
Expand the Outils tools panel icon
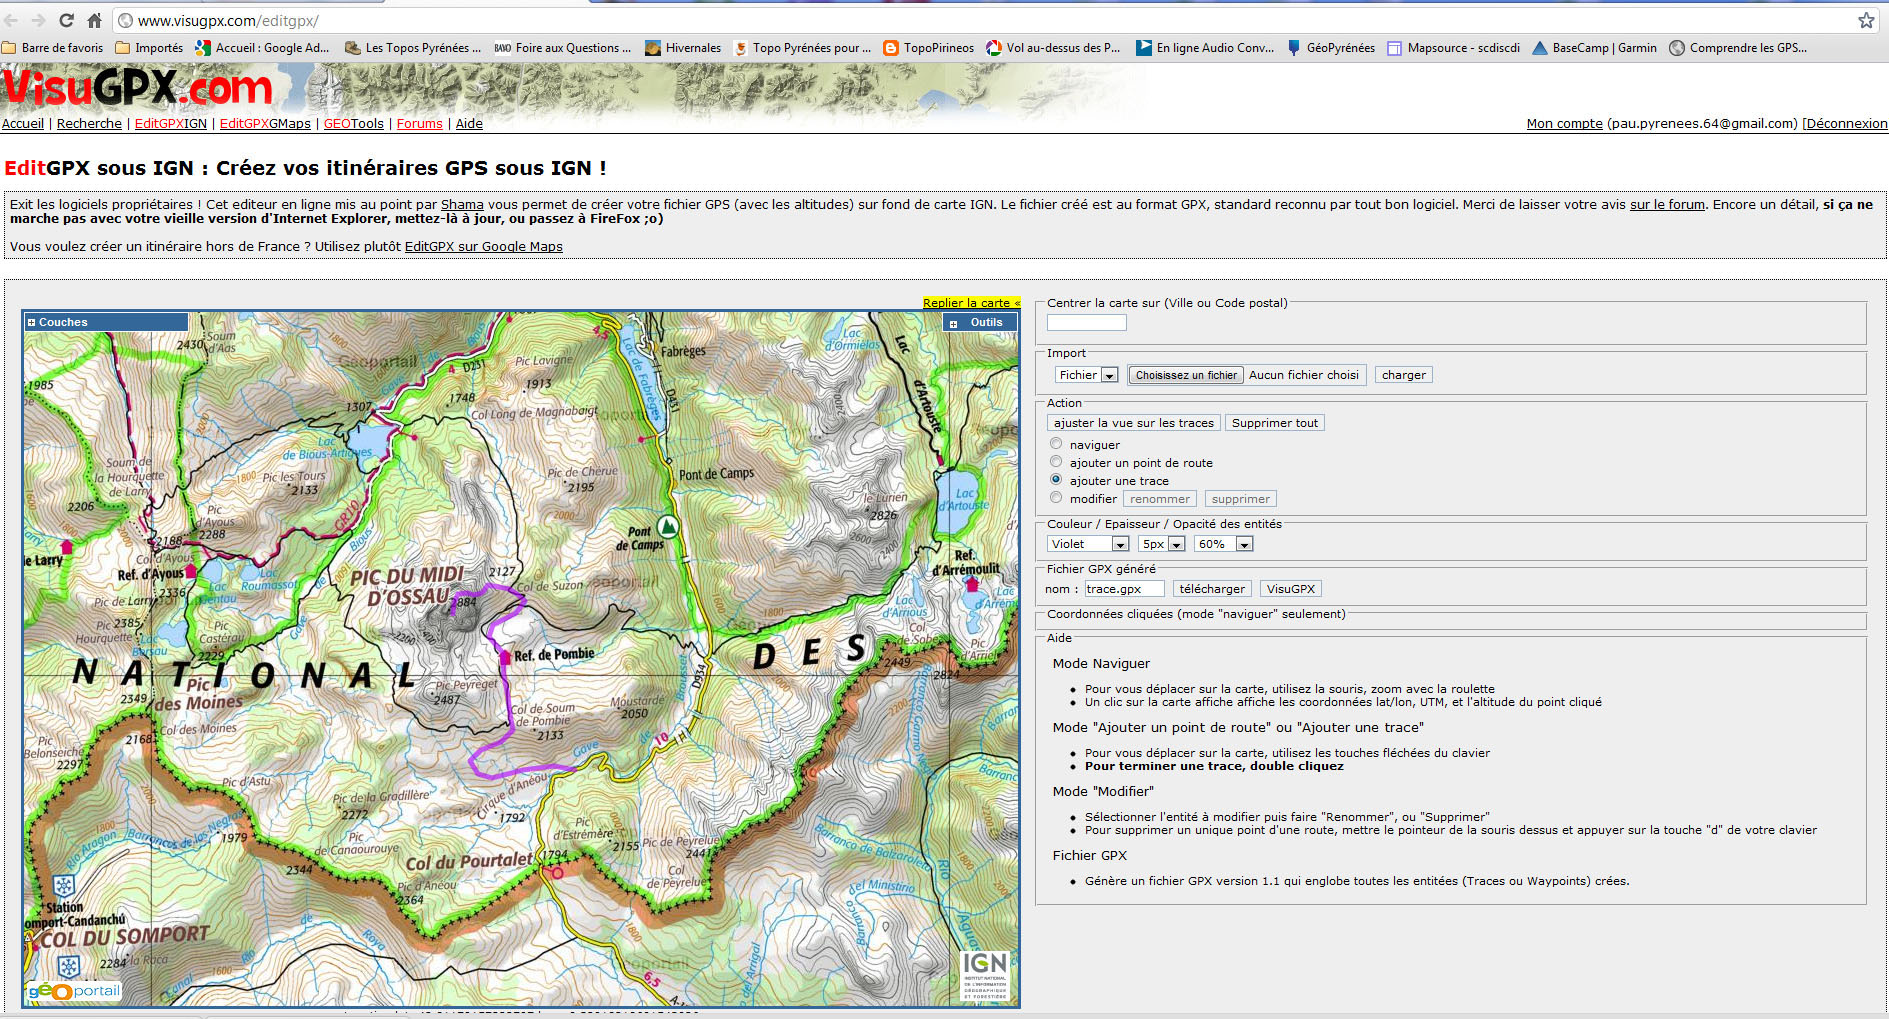(953, 323)
